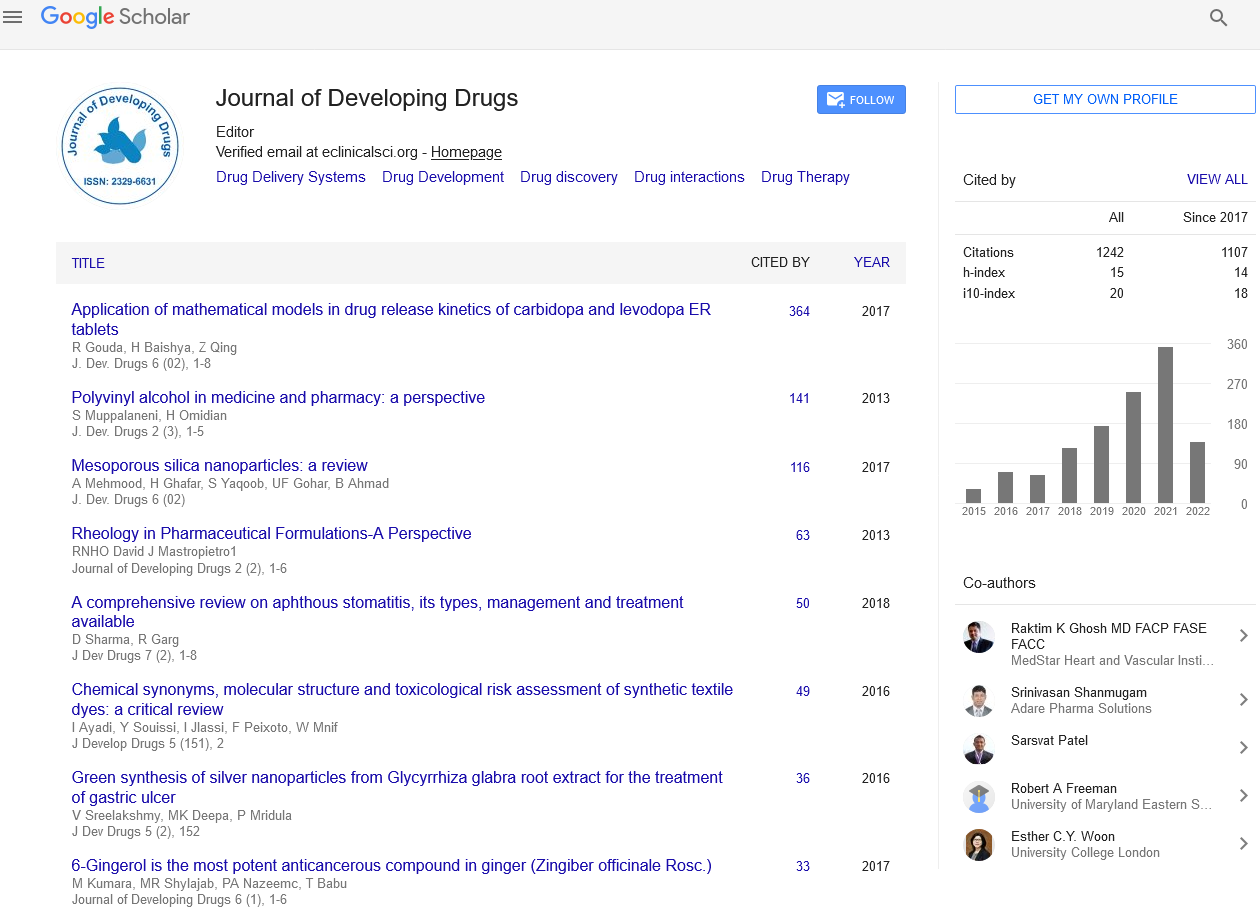
Task: Expand the Esther C.Y. Woon chevron arrow
Action: [x=1243, y=844]
